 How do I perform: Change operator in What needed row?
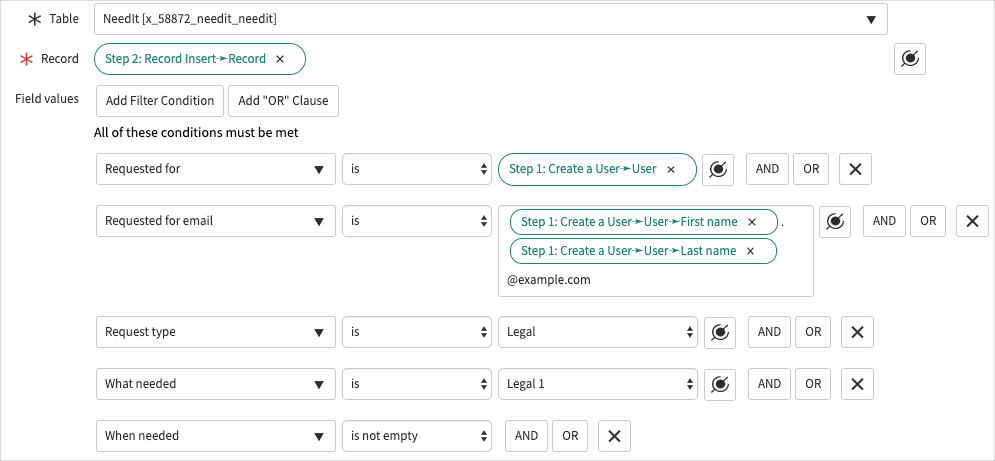pyautogui.click(x=417, y=385)
